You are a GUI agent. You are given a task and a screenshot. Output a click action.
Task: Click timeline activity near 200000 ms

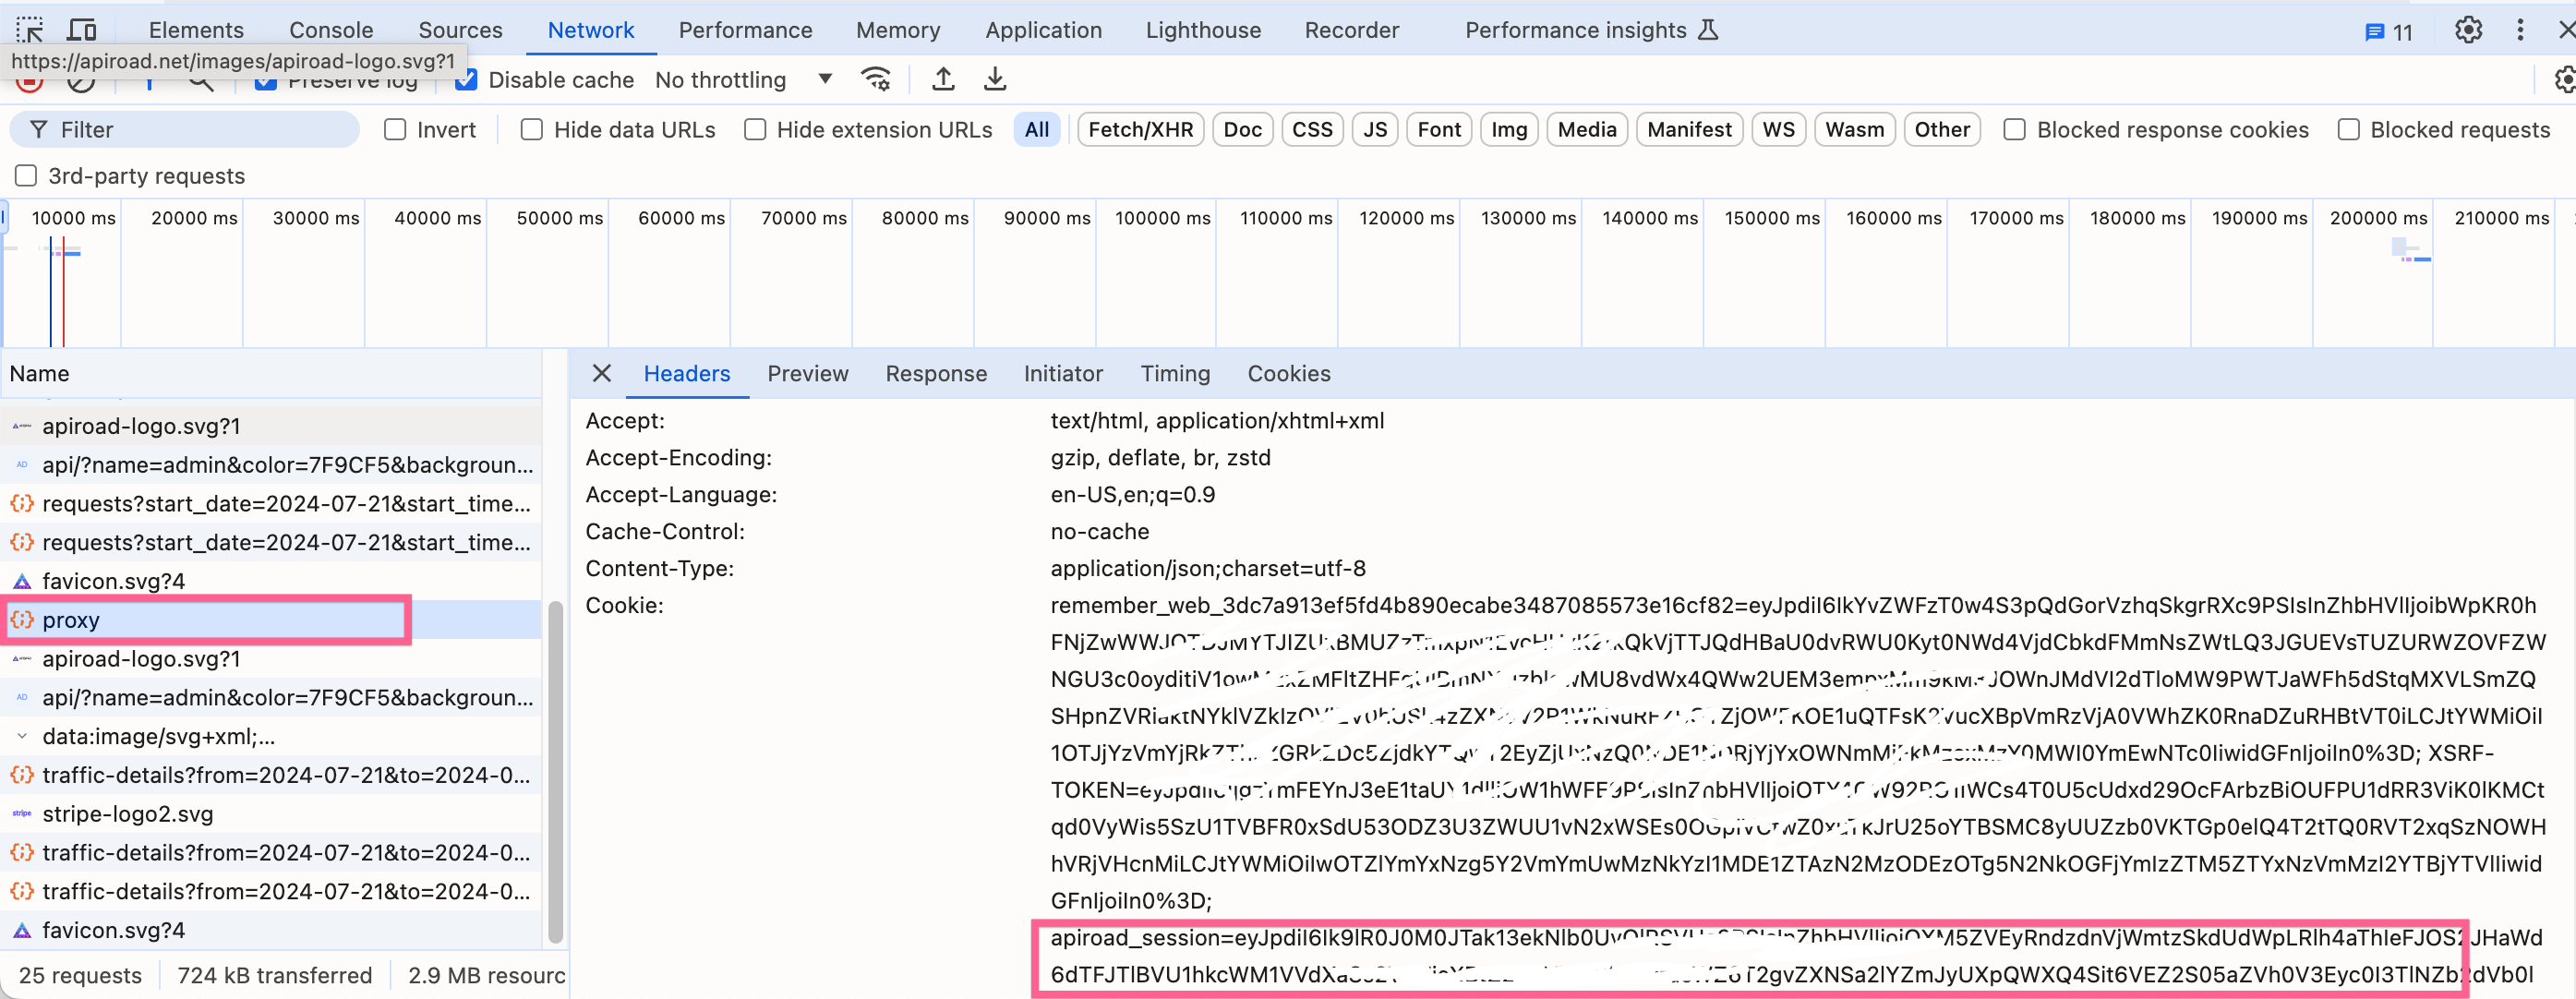pyautogui.click(x=2410, y=251)
